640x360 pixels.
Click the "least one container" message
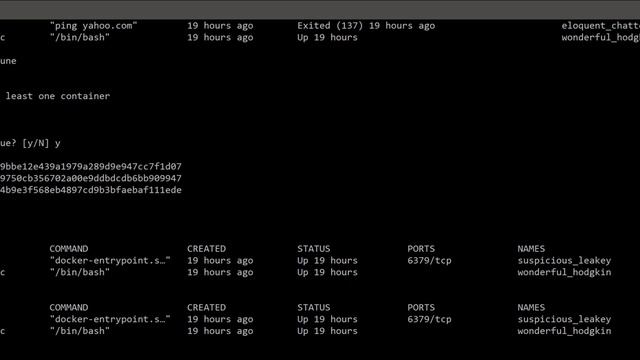pyautogui.click(x=58, y=96)
